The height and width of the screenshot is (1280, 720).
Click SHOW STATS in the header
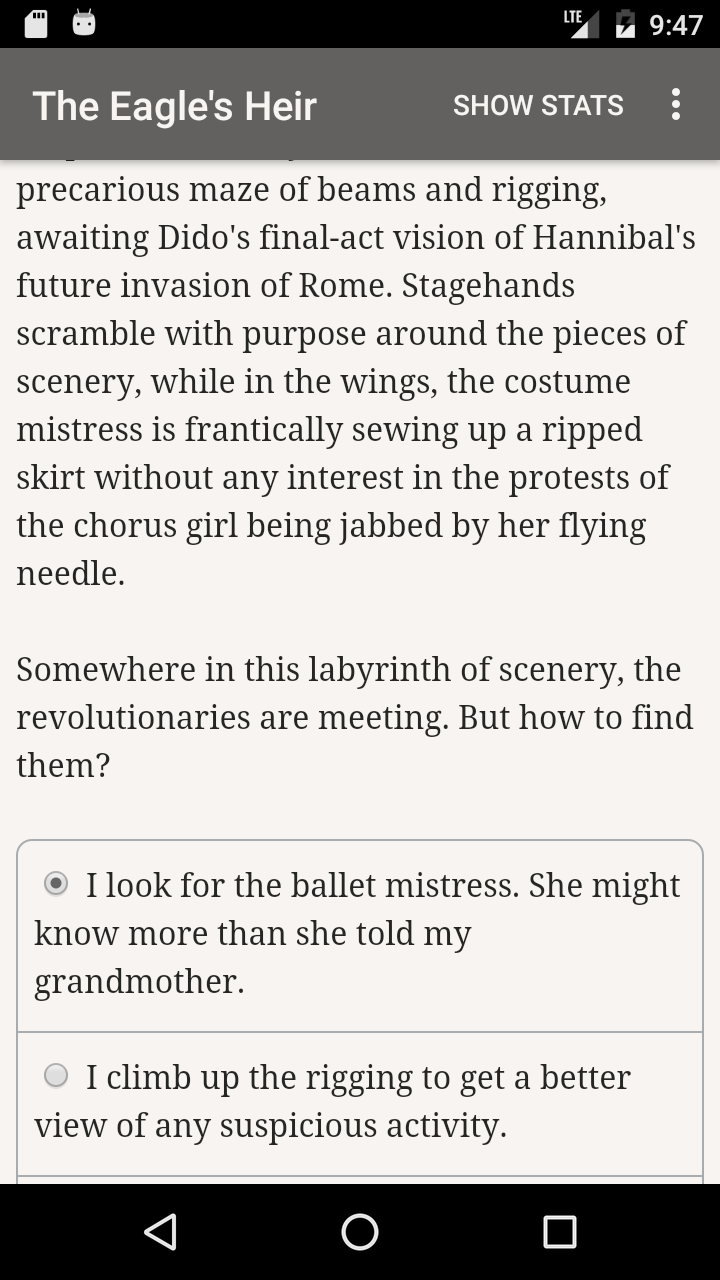pyautogui.click(x=538, y=105)
